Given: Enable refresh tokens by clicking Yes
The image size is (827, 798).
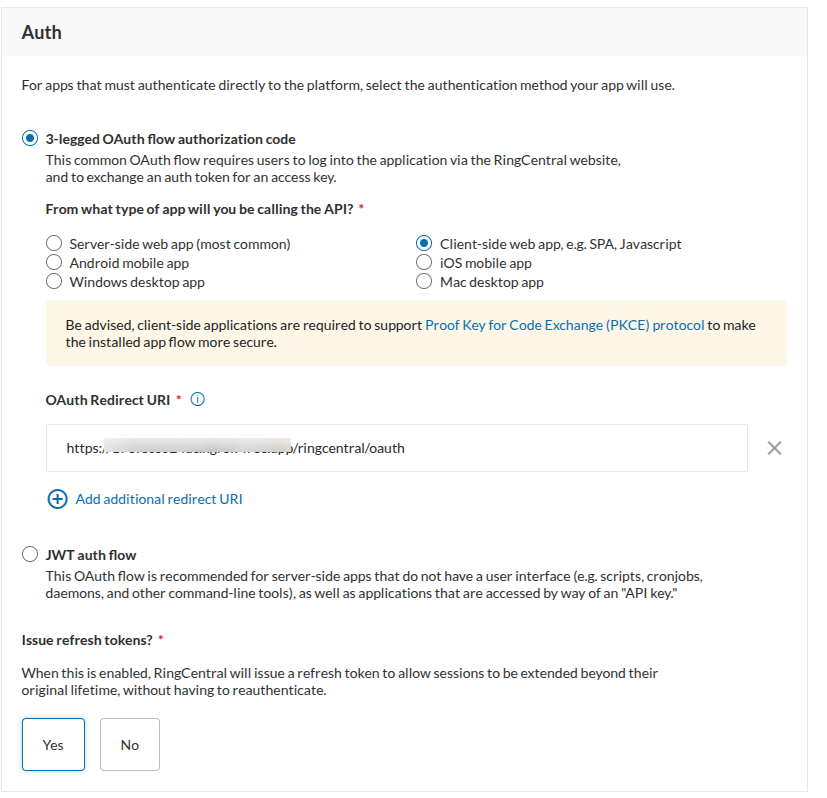Looking at the screenshot, I should point(53,744).
